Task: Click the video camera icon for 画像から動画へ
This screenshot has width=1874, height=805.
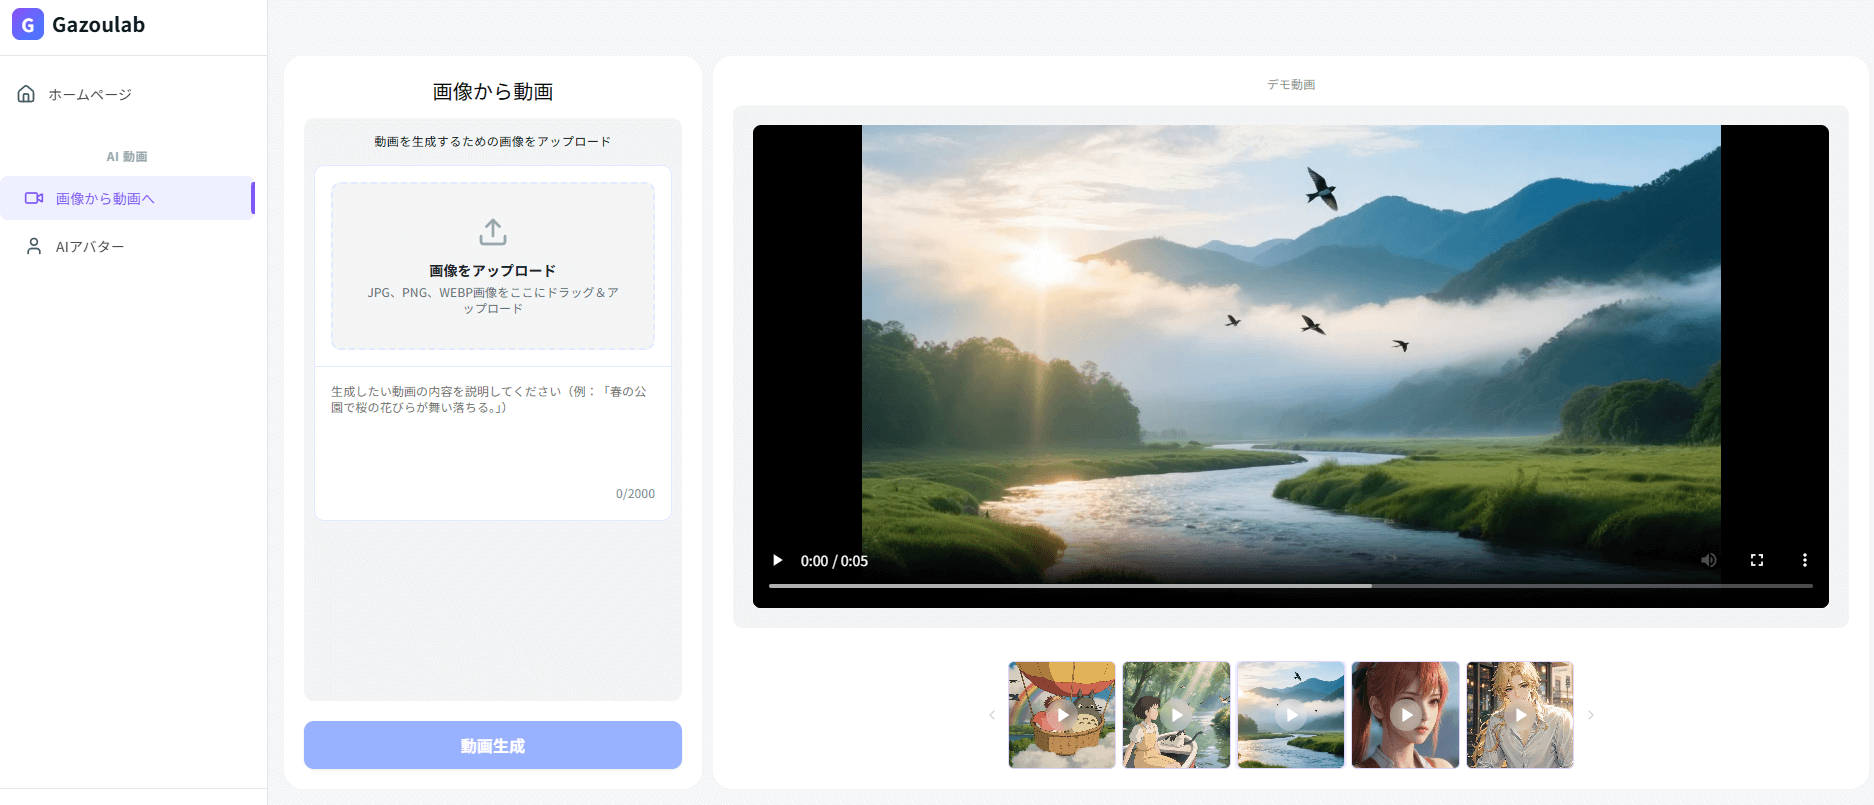Action: pos(34,198)
